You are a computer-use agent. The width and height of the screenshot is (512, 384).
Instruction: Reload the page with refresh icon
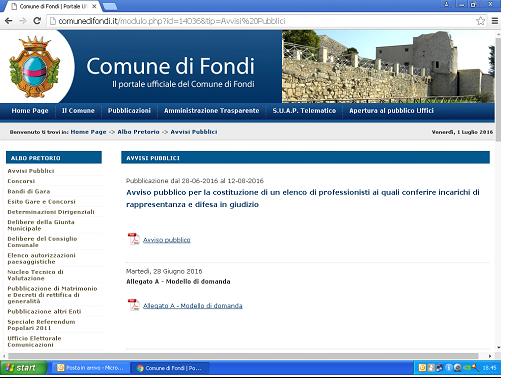(37, 21)
